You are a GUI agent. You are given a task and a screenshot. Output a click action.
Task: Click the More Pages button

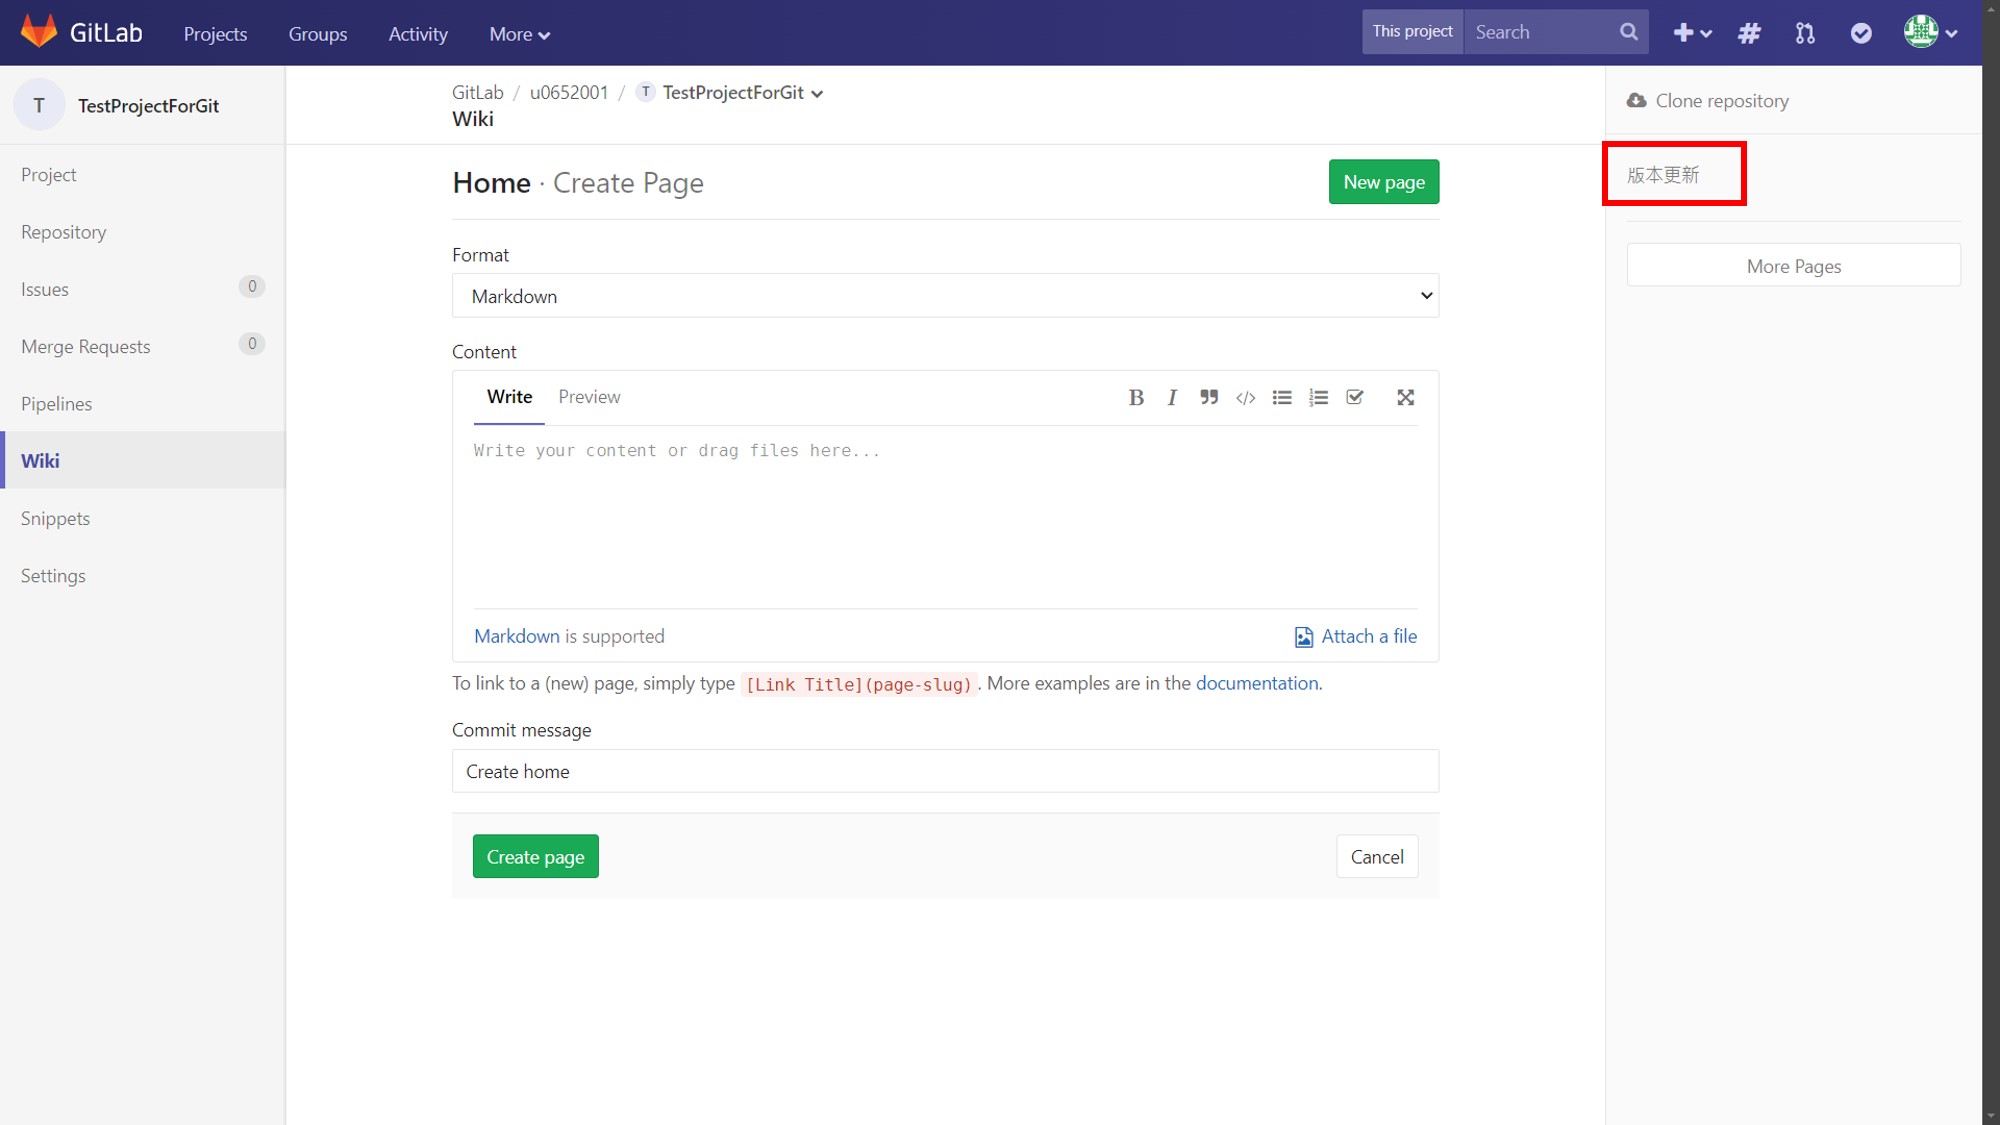1794,266
